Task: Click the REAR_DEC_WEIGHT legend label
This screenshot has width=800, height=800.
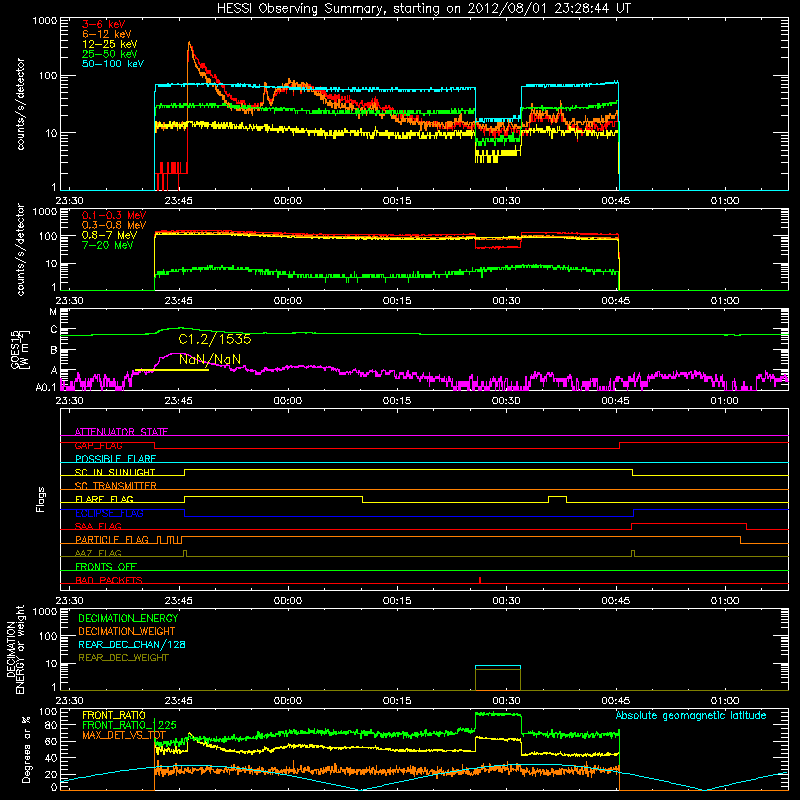Action: (x=123, y=658)
